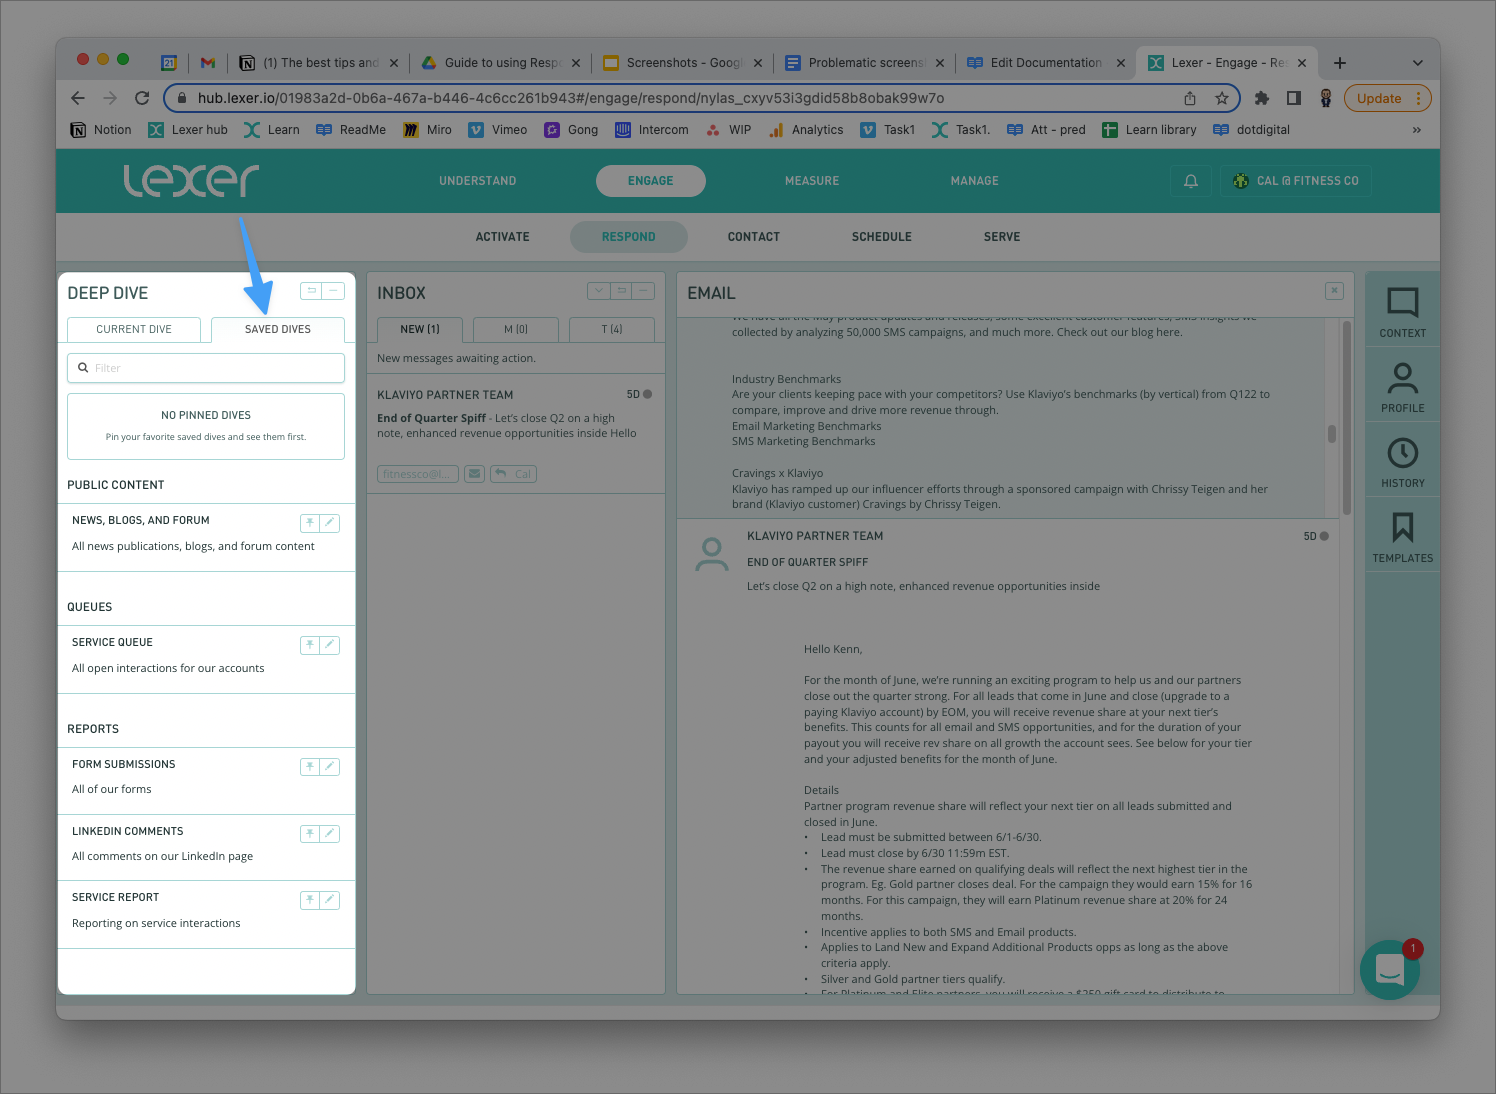
Task: Open the History sidebar panel
Action: [x=1402, y=462]
